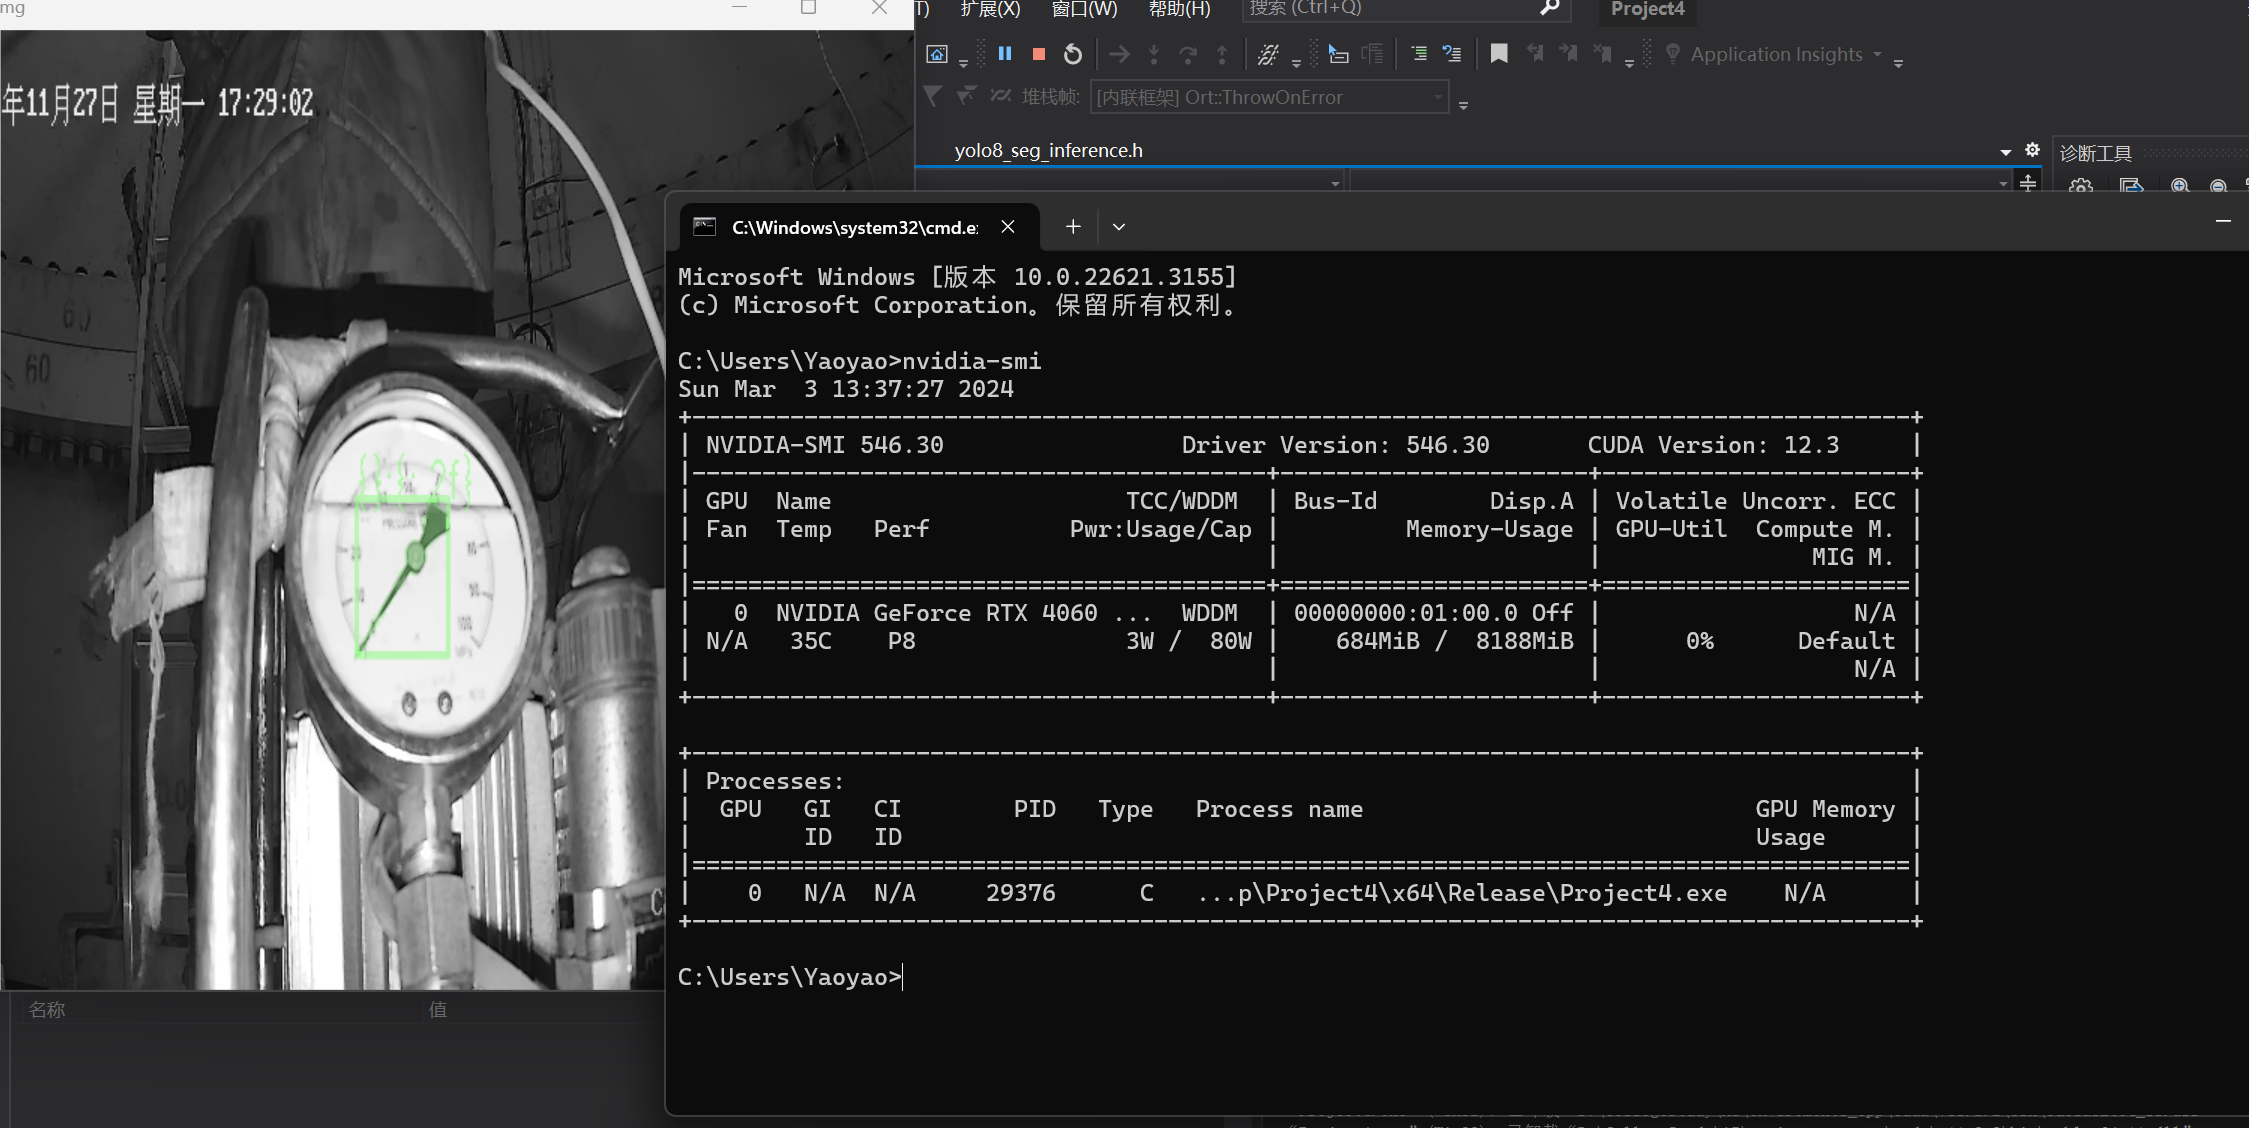Restart the debugging session
This screenshot has width=2249, height=1128.
1072,54
